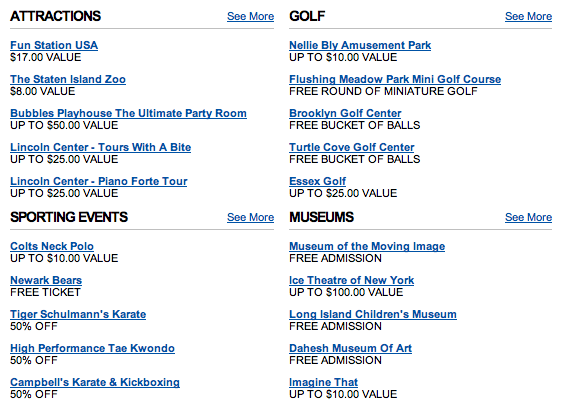Image resolution: width=564 pixels, height=414 pixels.
Task: Open the Essex Golf link
Action: (318, 181)
